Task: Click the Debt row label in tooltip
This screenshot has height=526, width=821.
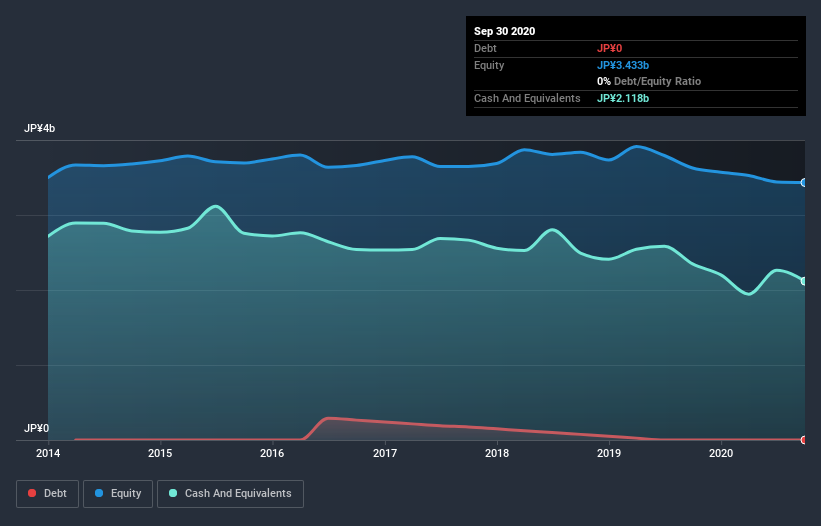Action: point(485,49)
